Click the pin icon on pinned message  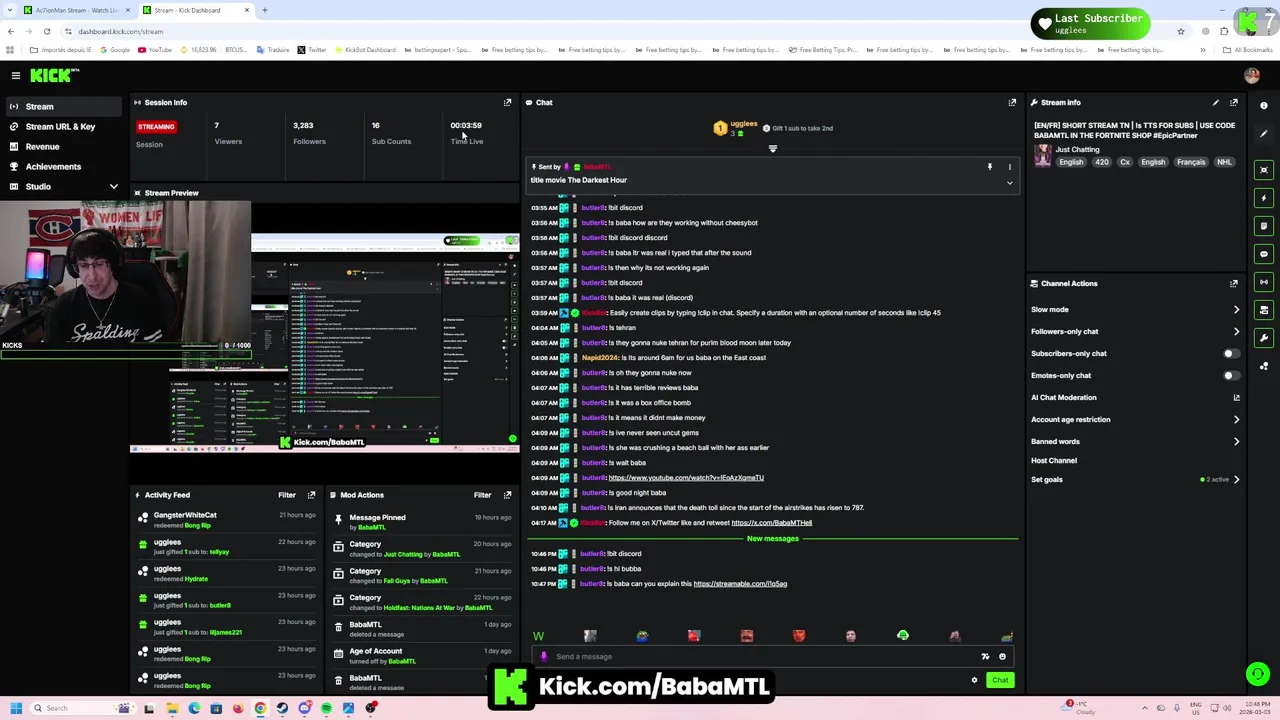(990, 167)
